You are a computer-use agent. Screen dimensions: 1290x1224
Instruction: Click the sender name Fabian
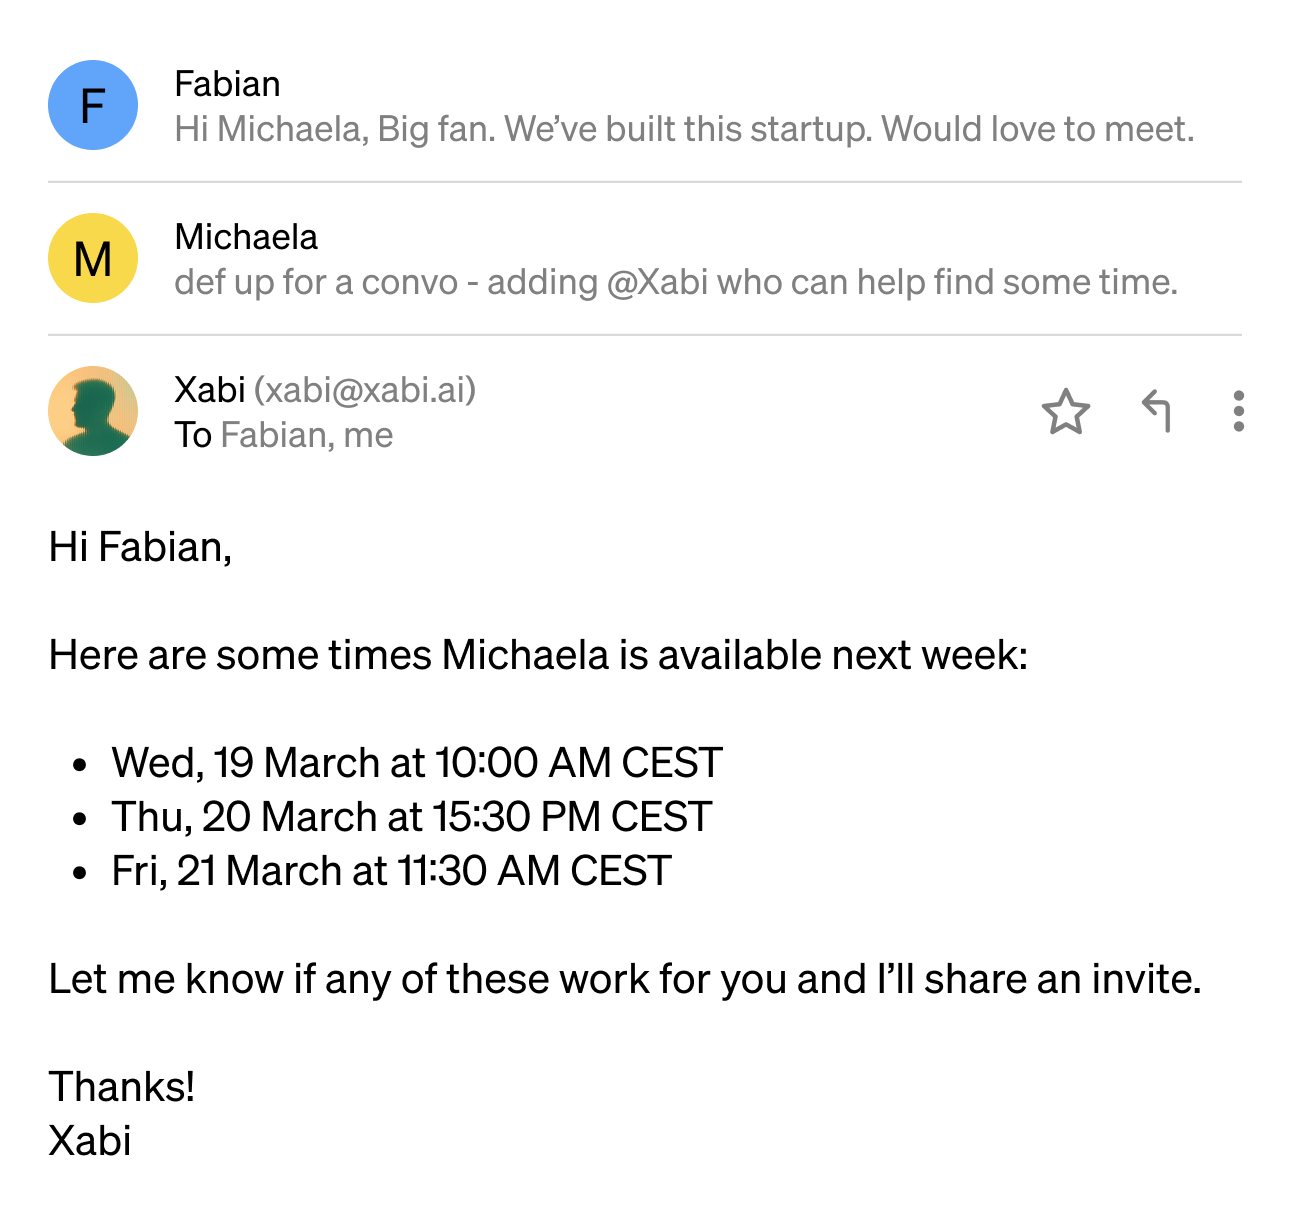coord(227,84)
